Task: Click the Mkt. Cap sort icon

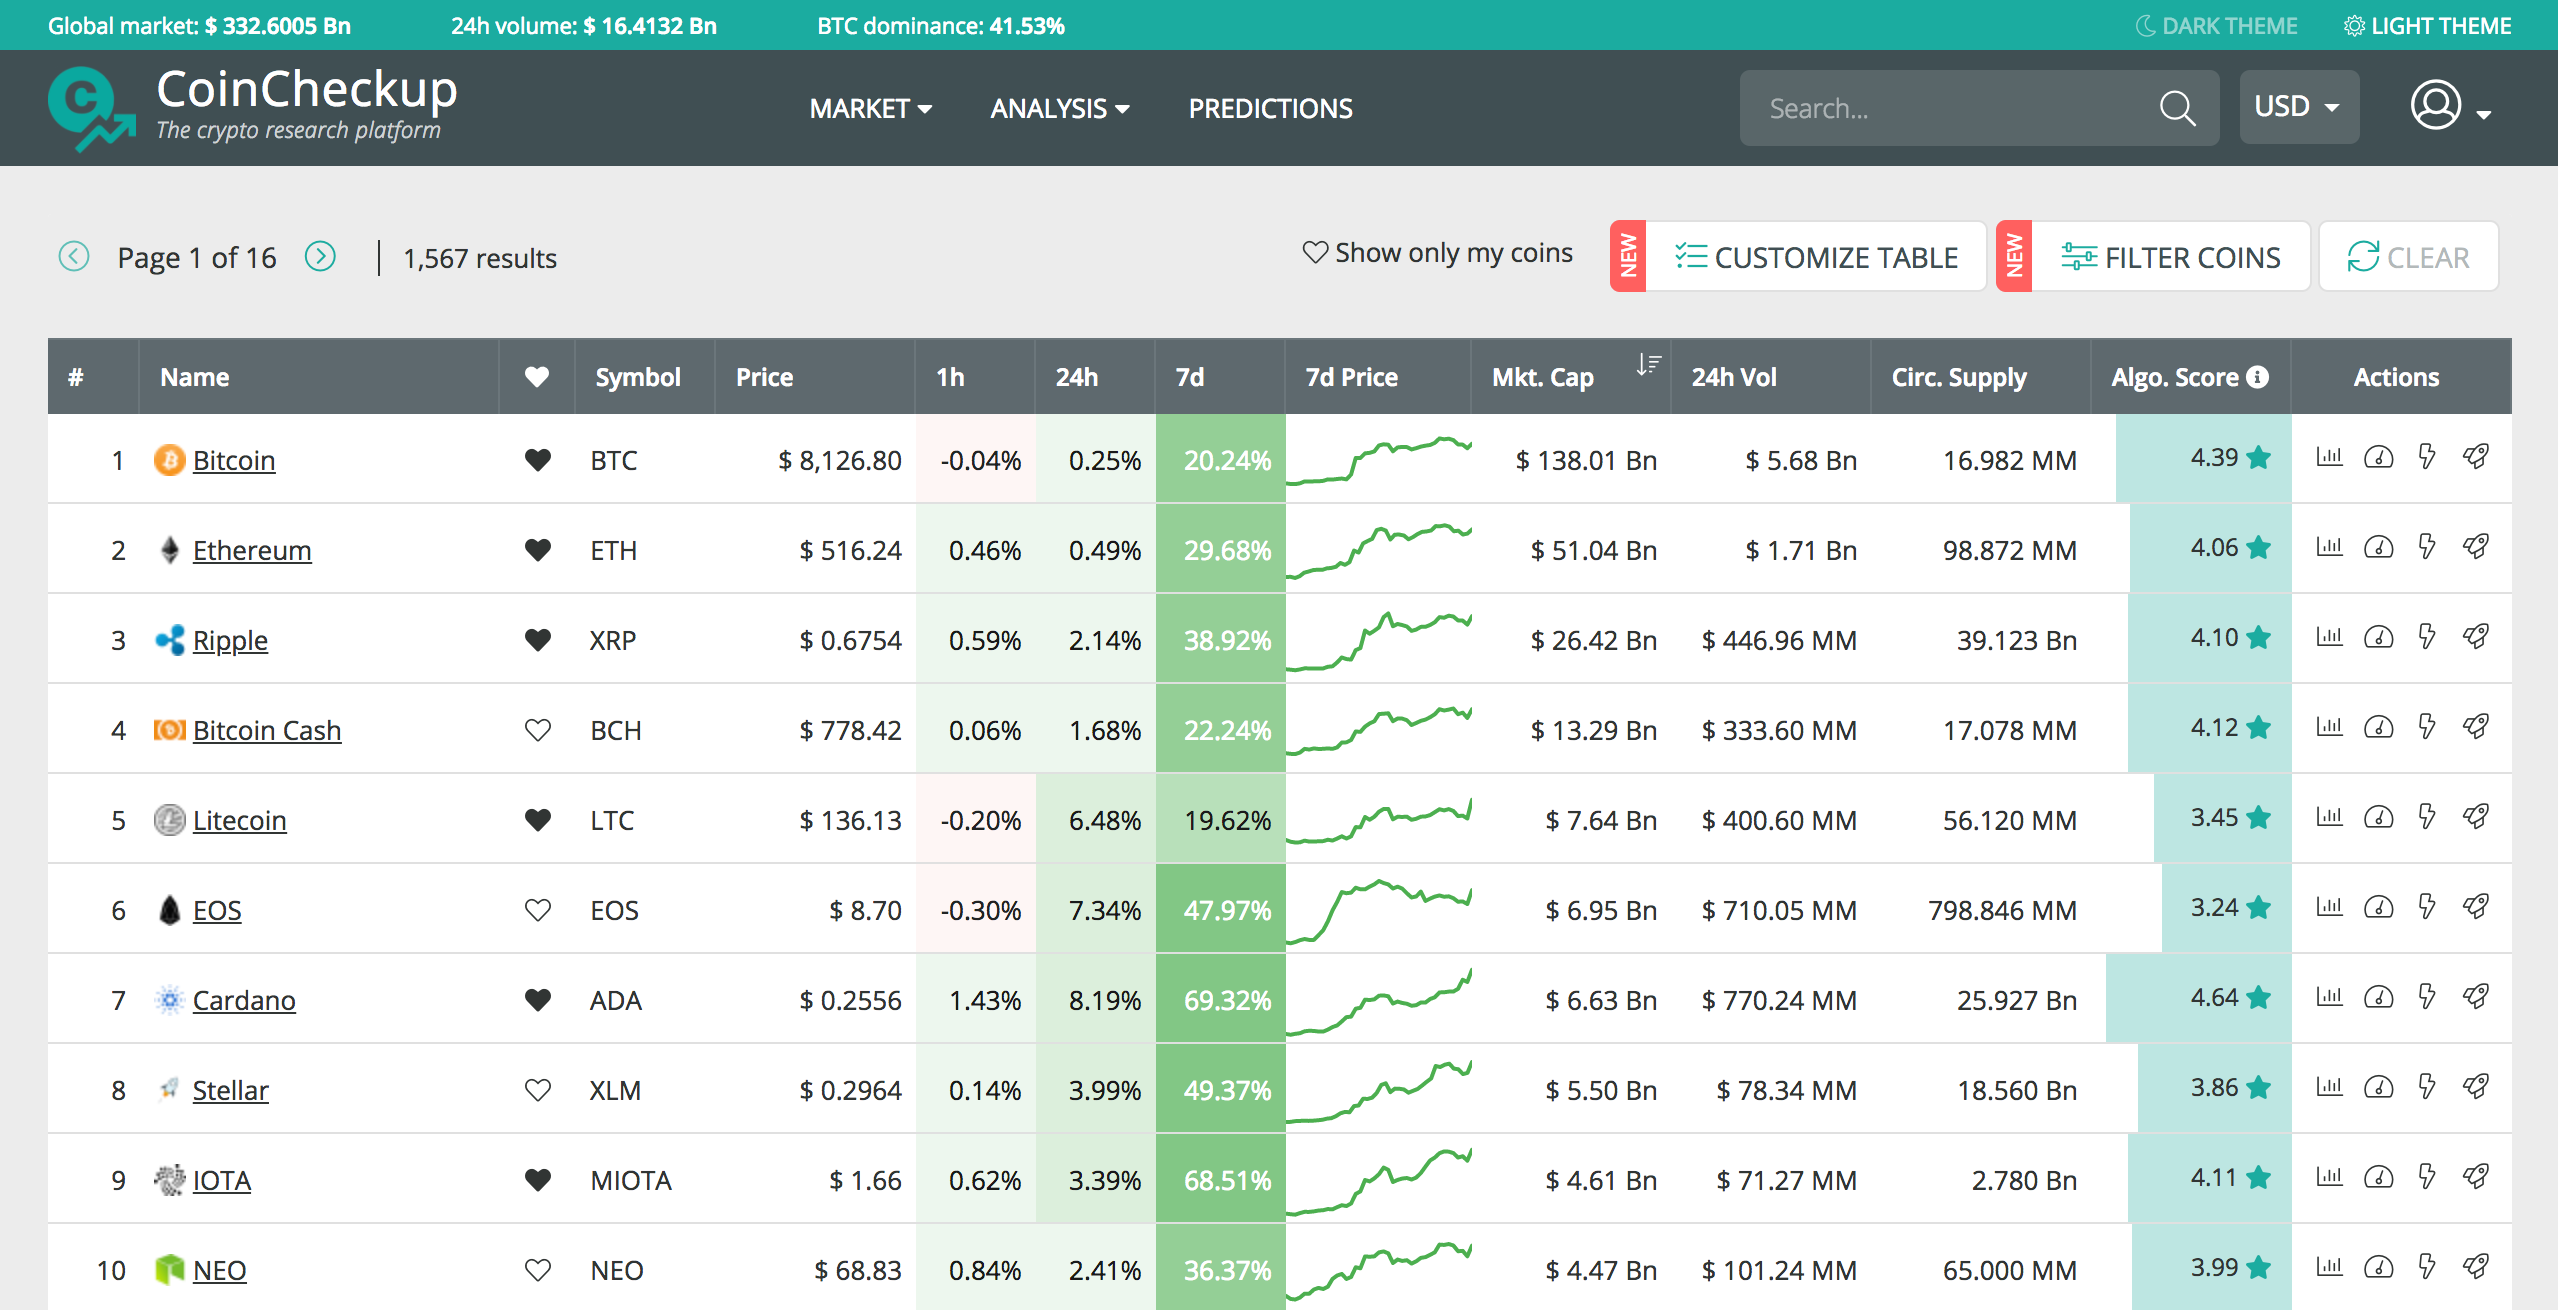Action: pyautogui.click(x=1648, y=365)
